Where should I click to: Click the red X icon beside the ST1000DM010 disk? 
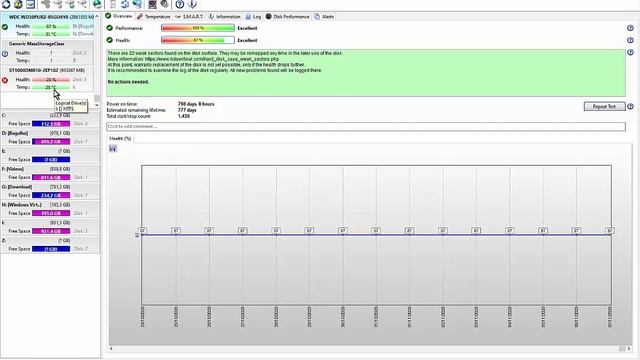pos(5,80)
